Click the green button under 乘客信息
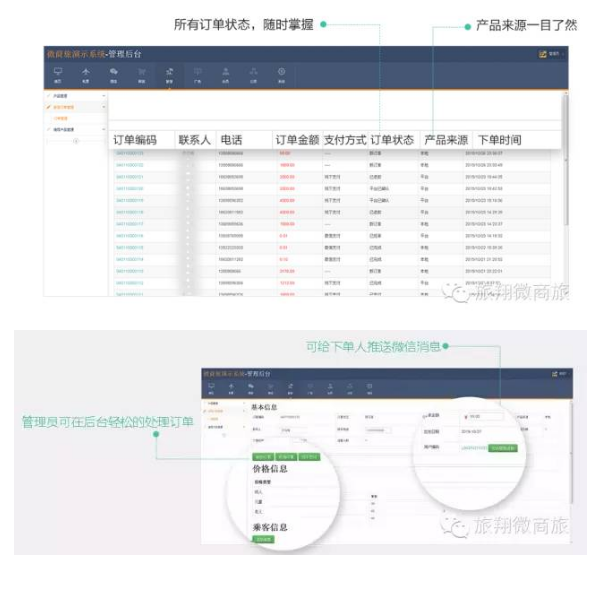This screenshot has height=598, width=615. click(263, 538)
